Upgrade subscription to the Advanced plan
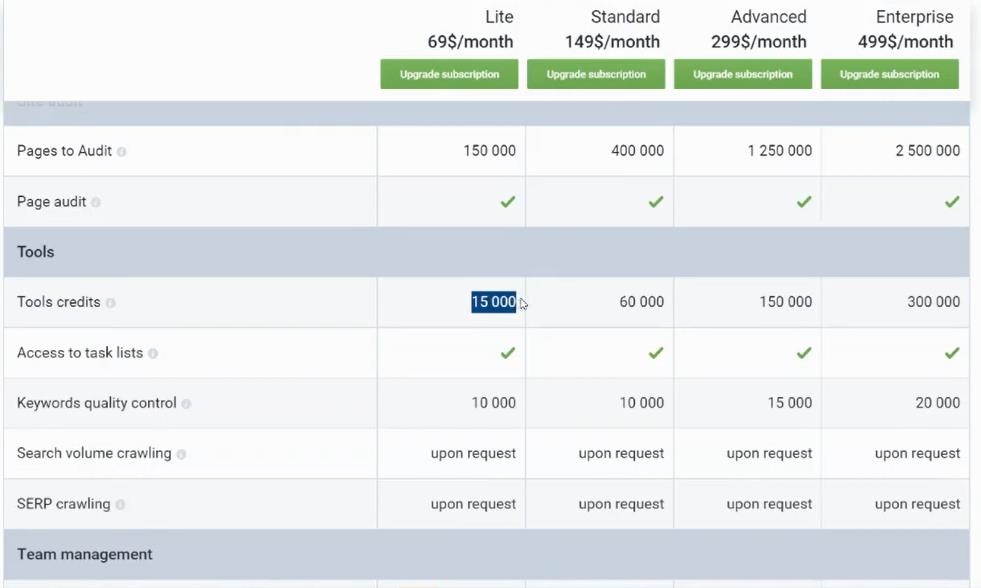Viewport: 981px width, 588px height. [x=743, y=74]
